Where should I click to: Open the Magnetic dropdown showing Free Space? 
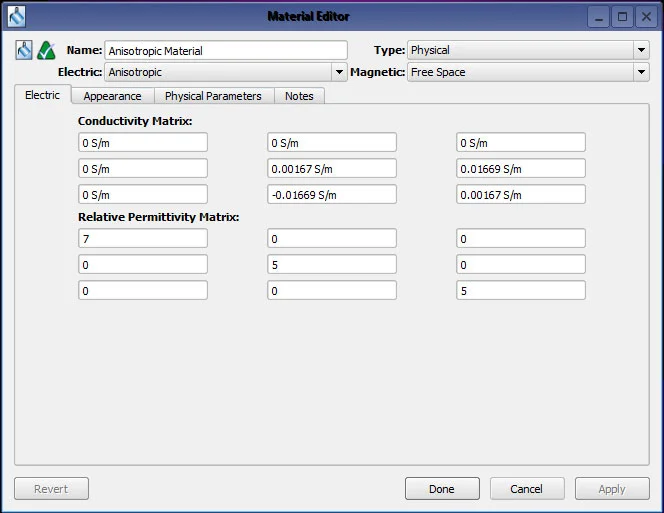[x=528, y=72]
